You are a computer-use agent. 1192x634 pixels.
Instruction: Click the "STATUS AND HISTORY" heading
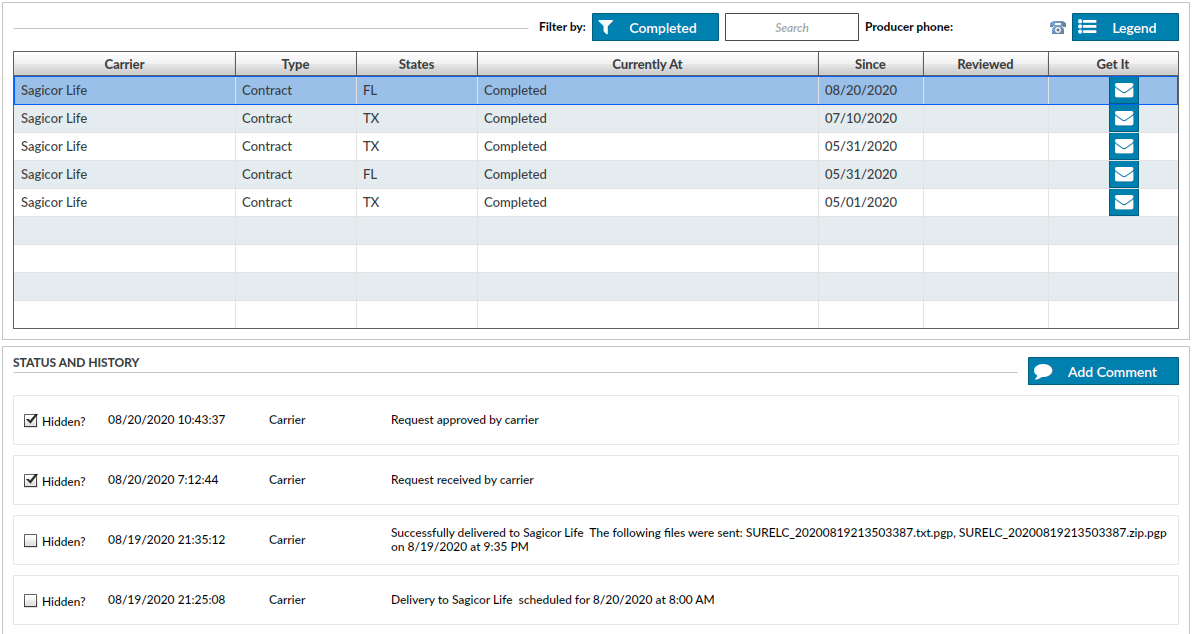tap(76, 363)
